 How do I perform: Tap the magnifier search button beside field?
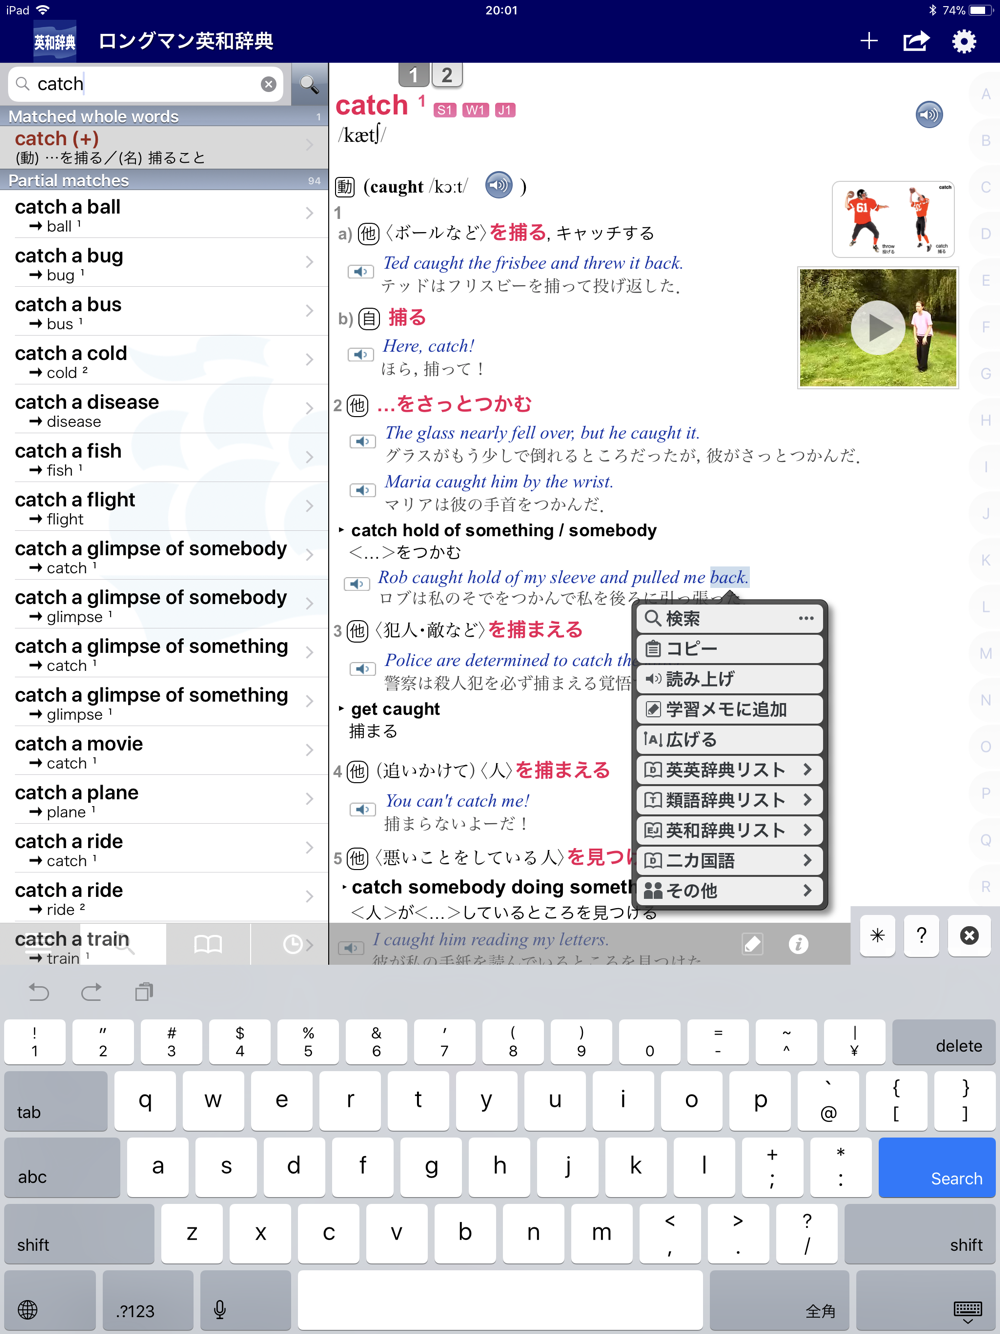click(310, 84)
